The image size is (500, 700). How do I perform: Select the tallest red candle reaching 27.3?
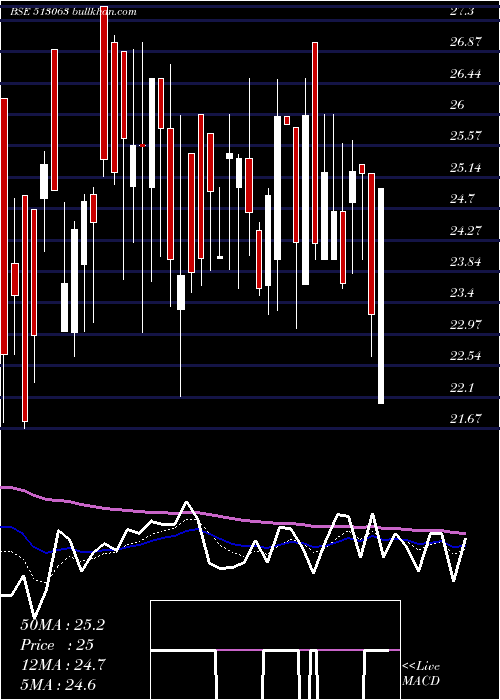click(x=104, y=83)
